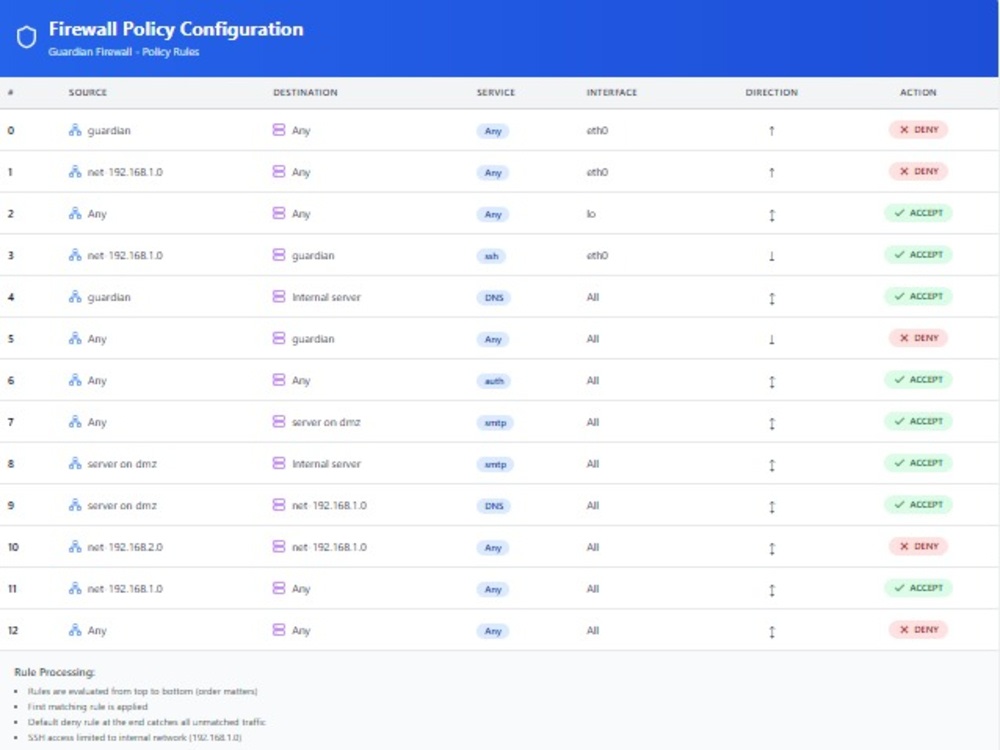
Task: Select the SERVICE column header
Action: [x=496, y=92]
